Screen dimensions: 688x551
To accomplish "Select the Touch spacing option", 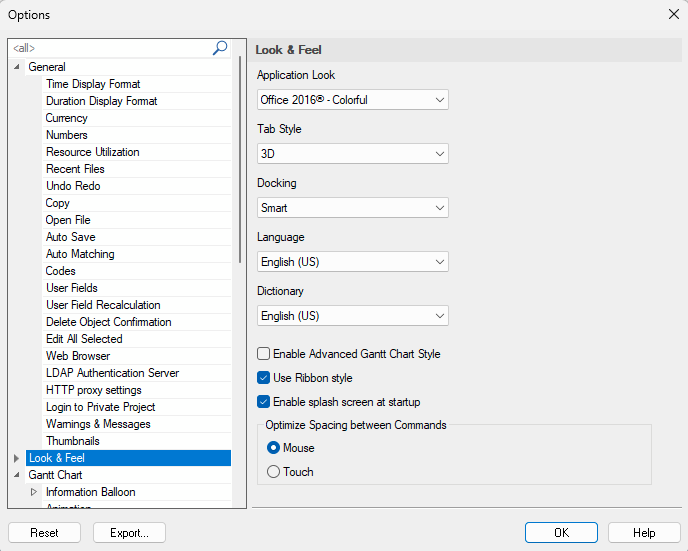I will (x=274, y=472).
